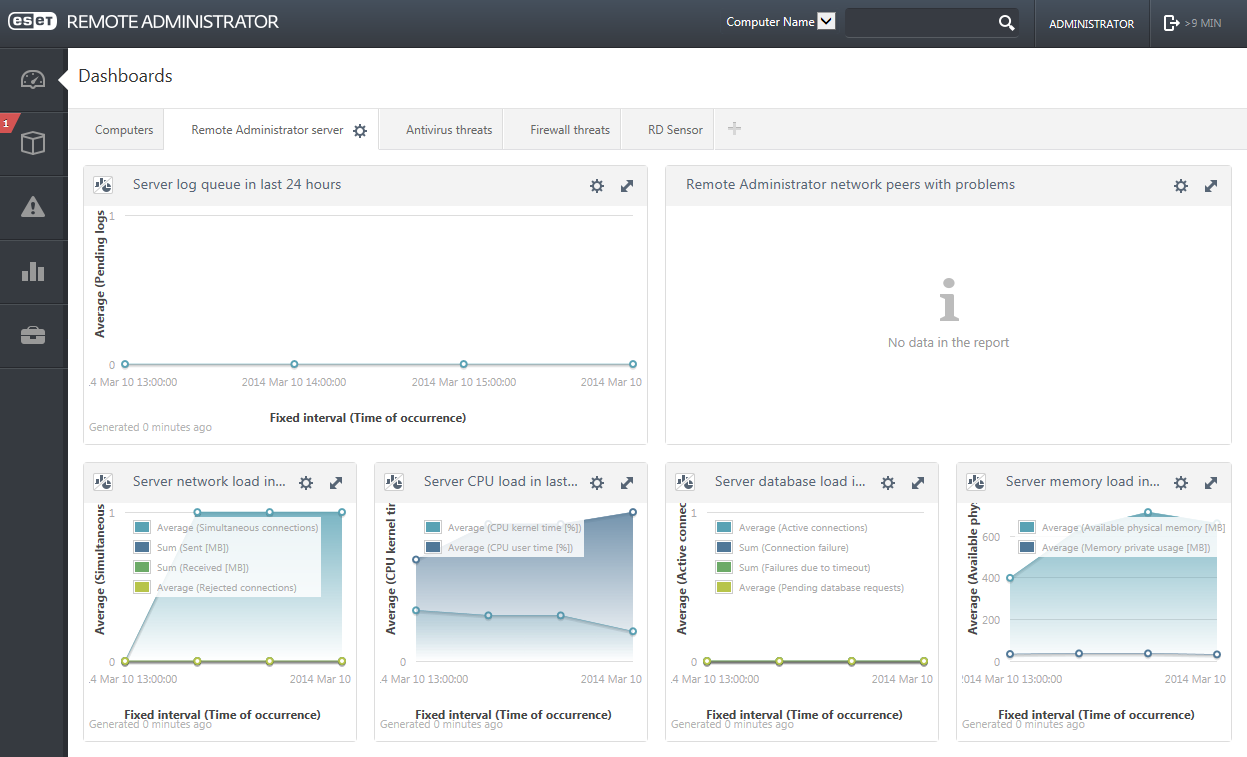Open the Firewall threats tab
This screenshot has width=1247, height=757.
[x=570, y=130]
